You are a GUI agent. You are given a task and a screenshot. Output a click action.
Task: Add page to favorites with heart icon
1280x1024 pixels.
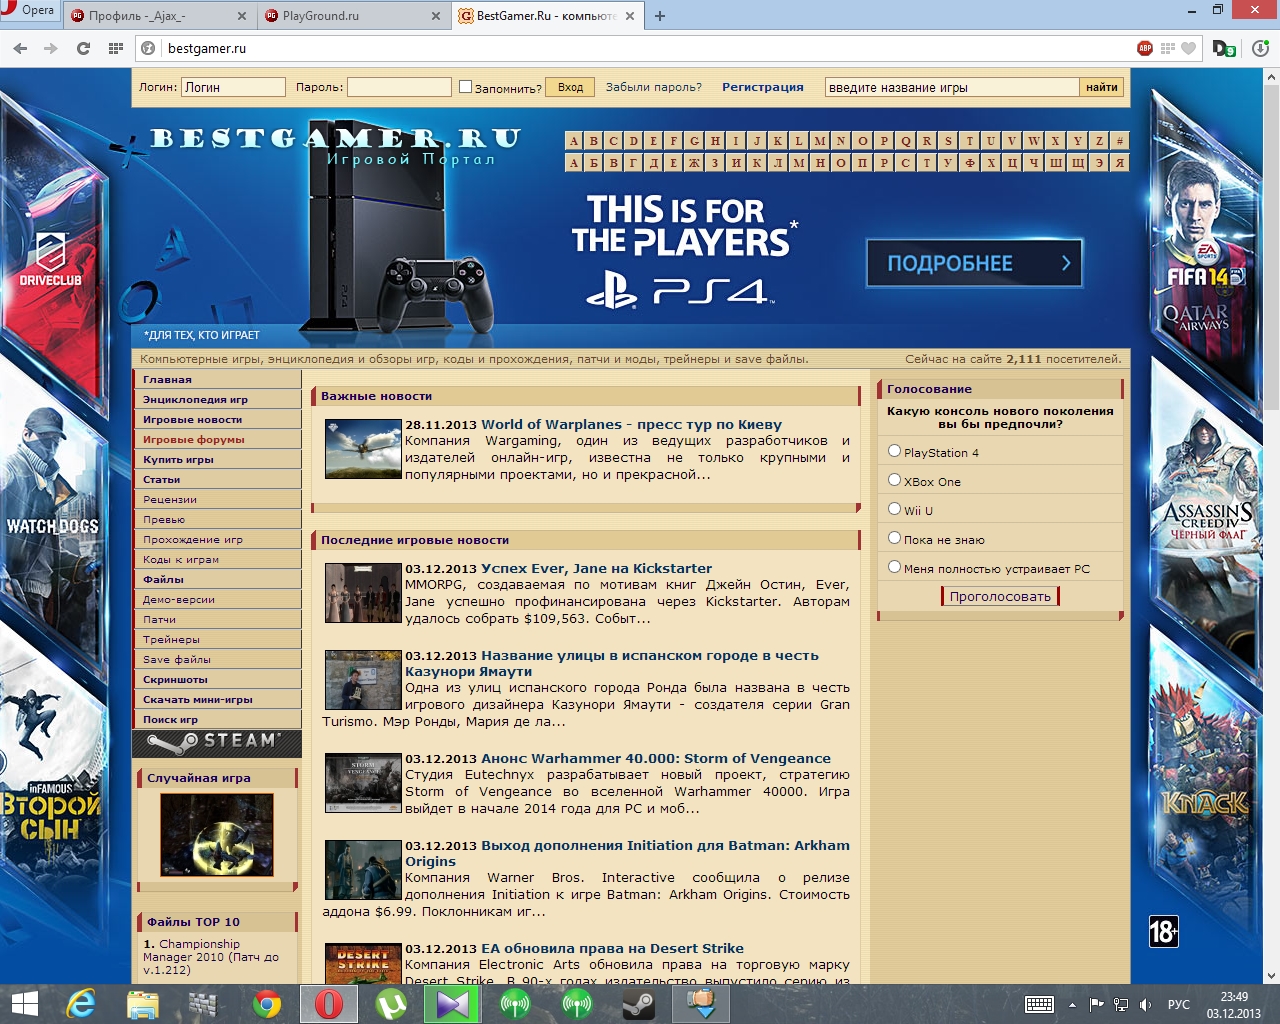1188,48
